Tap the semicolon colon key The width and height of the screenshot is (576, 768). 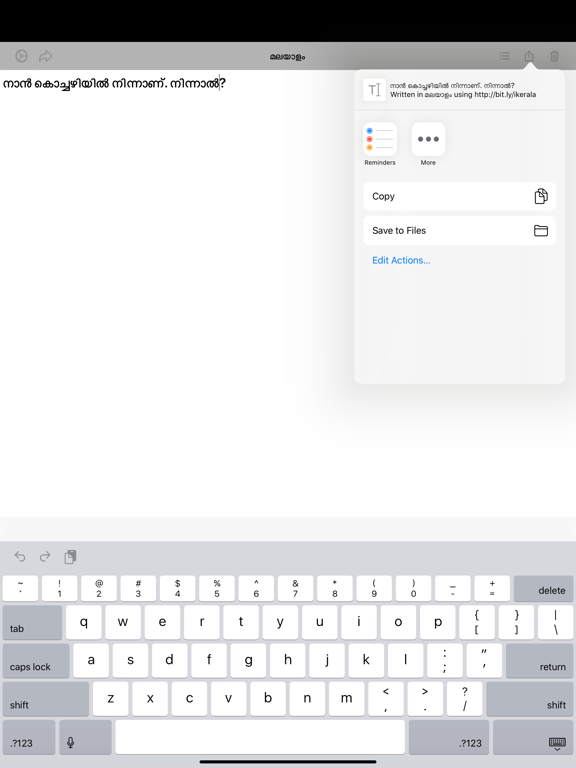tap(445, 661)
